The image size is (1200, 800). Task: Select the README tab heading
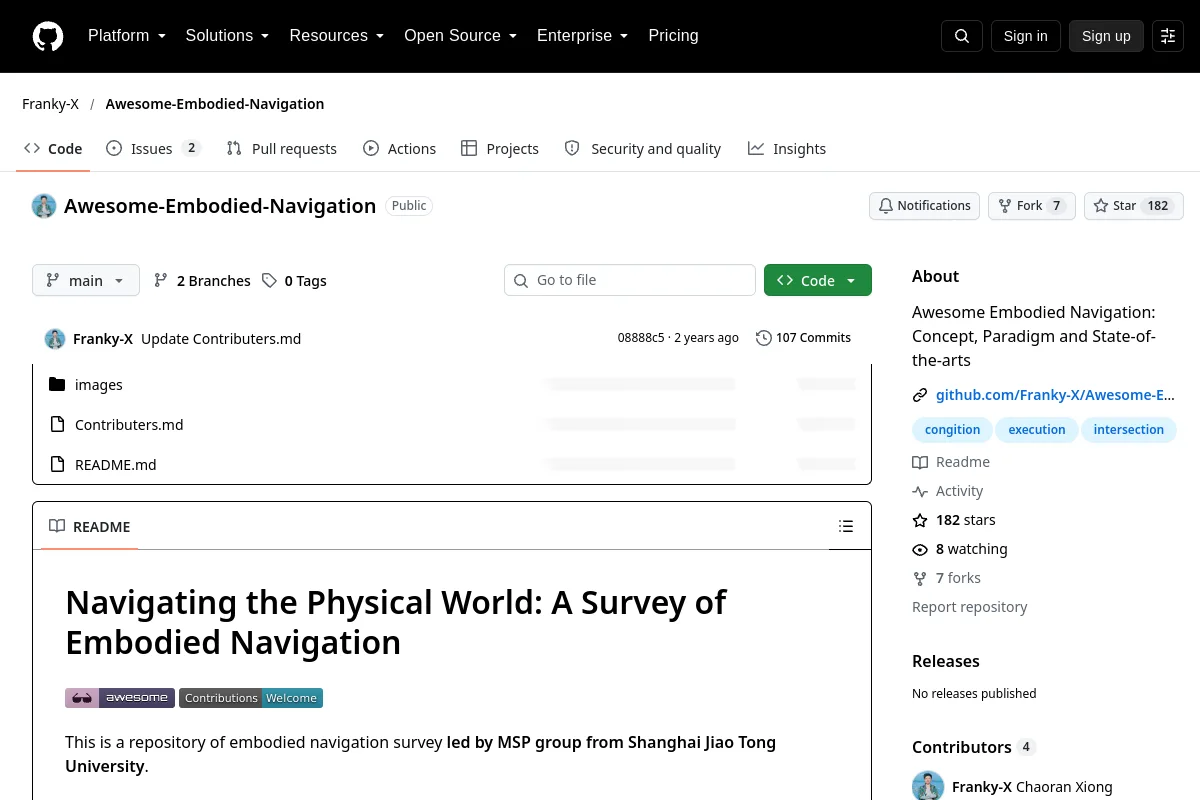point(90,527)
